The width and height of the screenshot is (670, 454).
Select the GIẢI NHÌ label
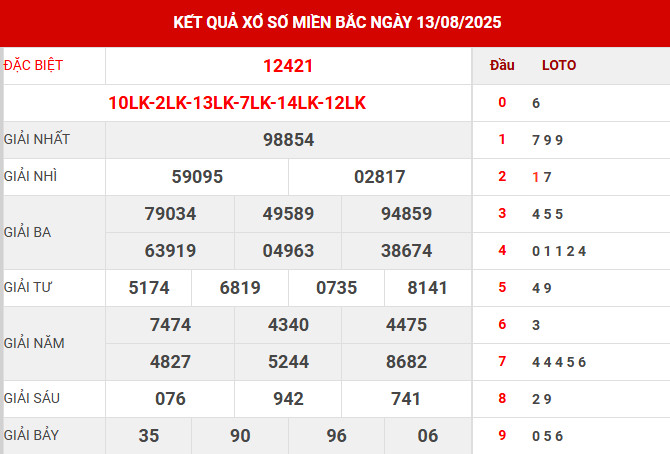pyautogui.click(x=30, y=176)
